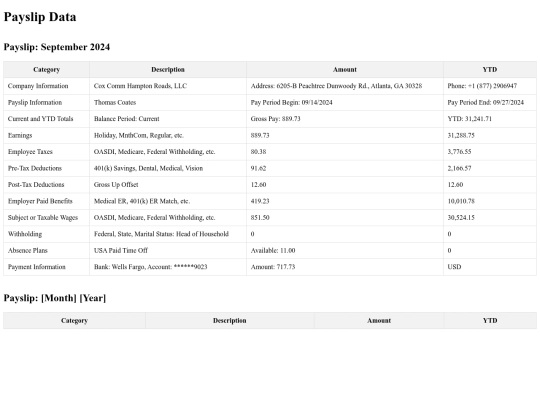Select 'Current and YTD Totals' cell
This screenshot has width=540, height=405.
[46, 119]
